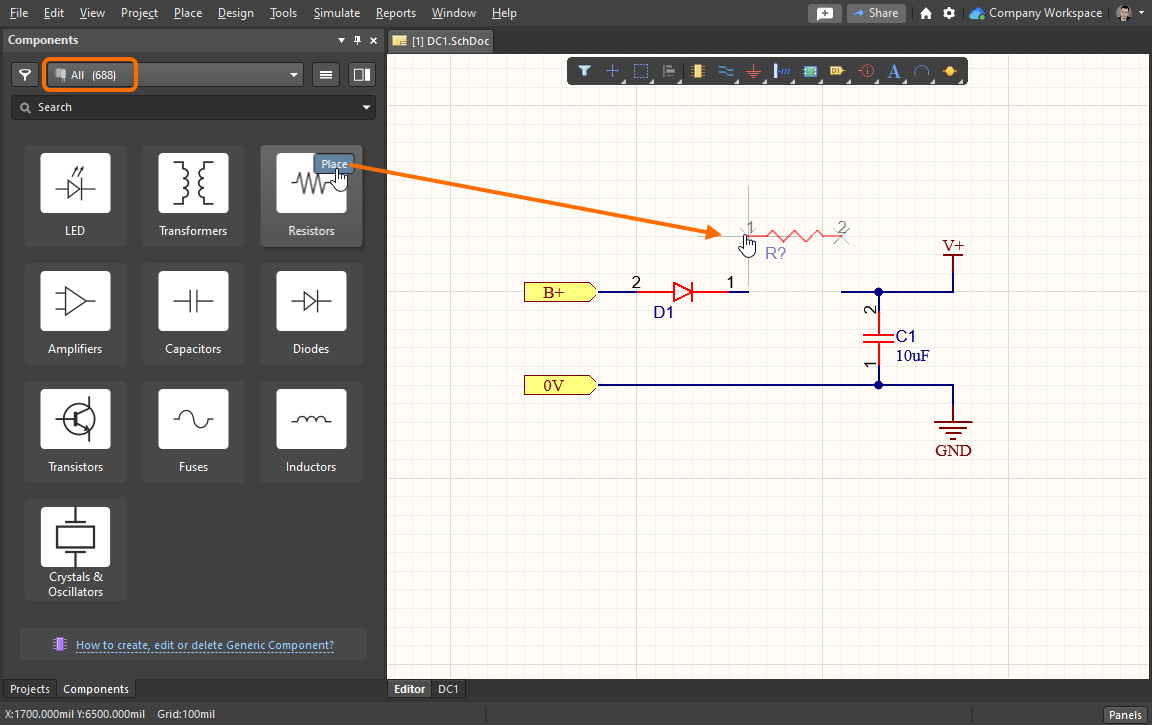Image resolution: width=1152 pixels, height=725 pixels.
Task: Open the Generic Component help link
Action: point(204,645)
